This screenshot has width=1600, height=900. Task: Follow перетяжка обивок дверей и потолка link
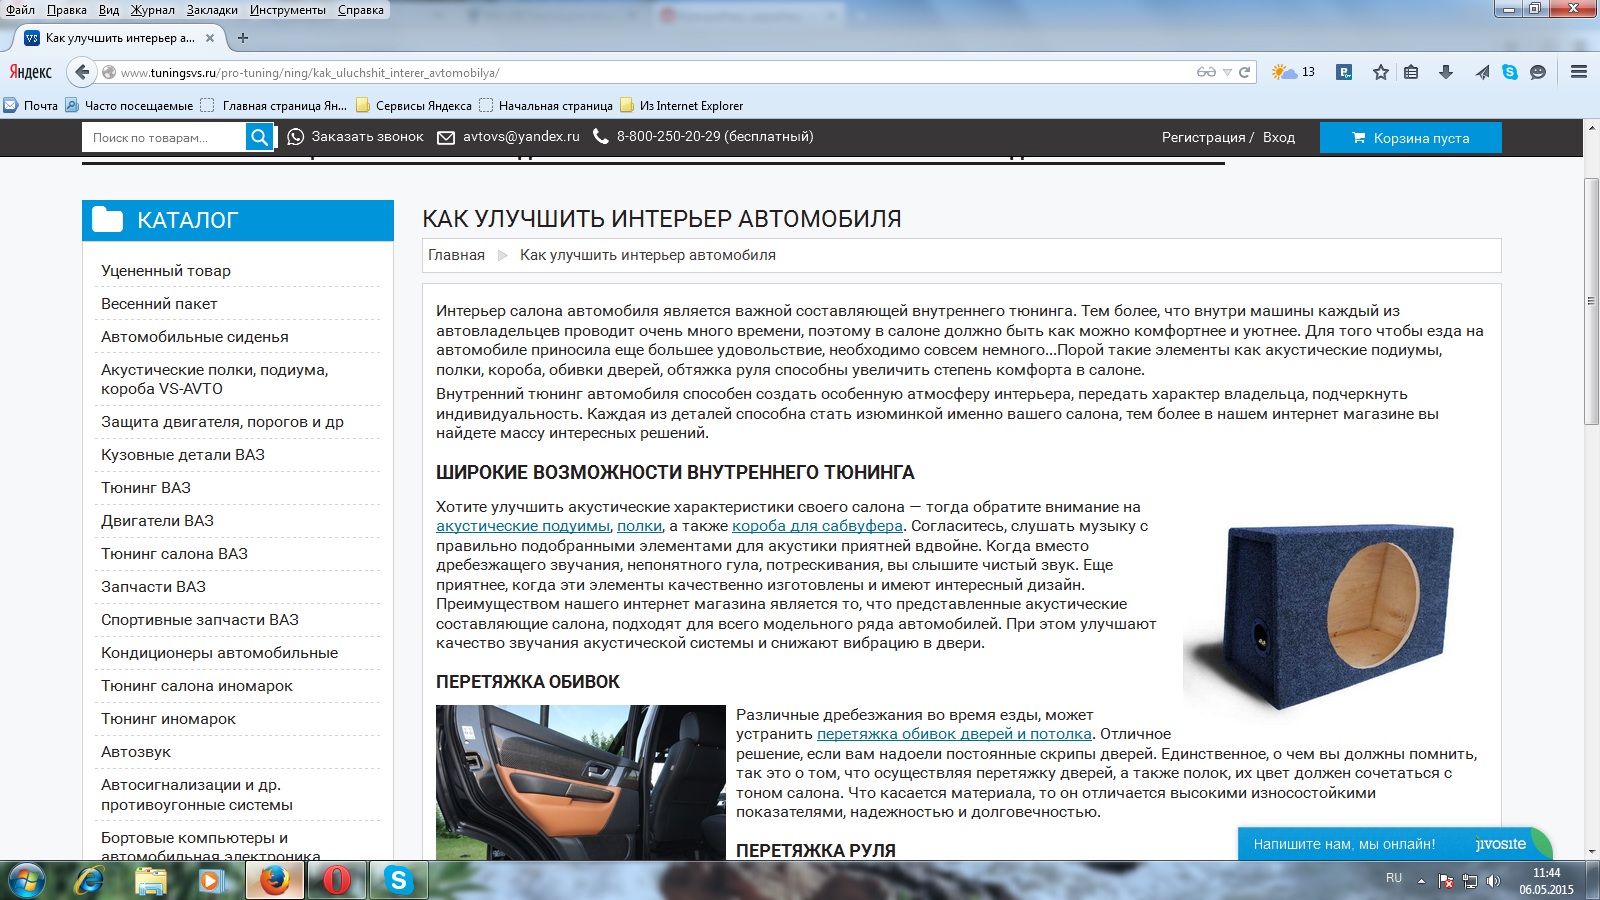pos(954,734)
